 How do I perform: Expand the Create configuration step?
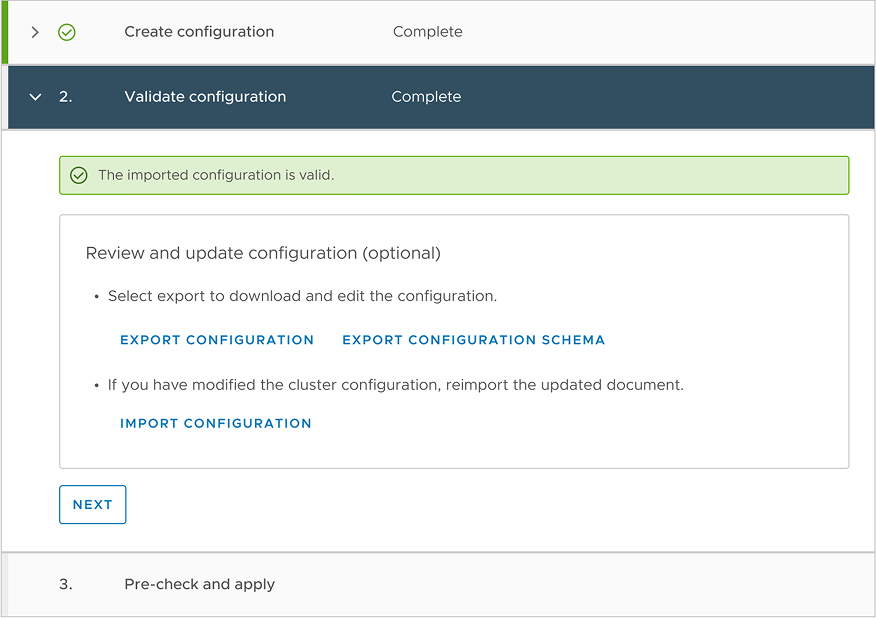[199, 31]
